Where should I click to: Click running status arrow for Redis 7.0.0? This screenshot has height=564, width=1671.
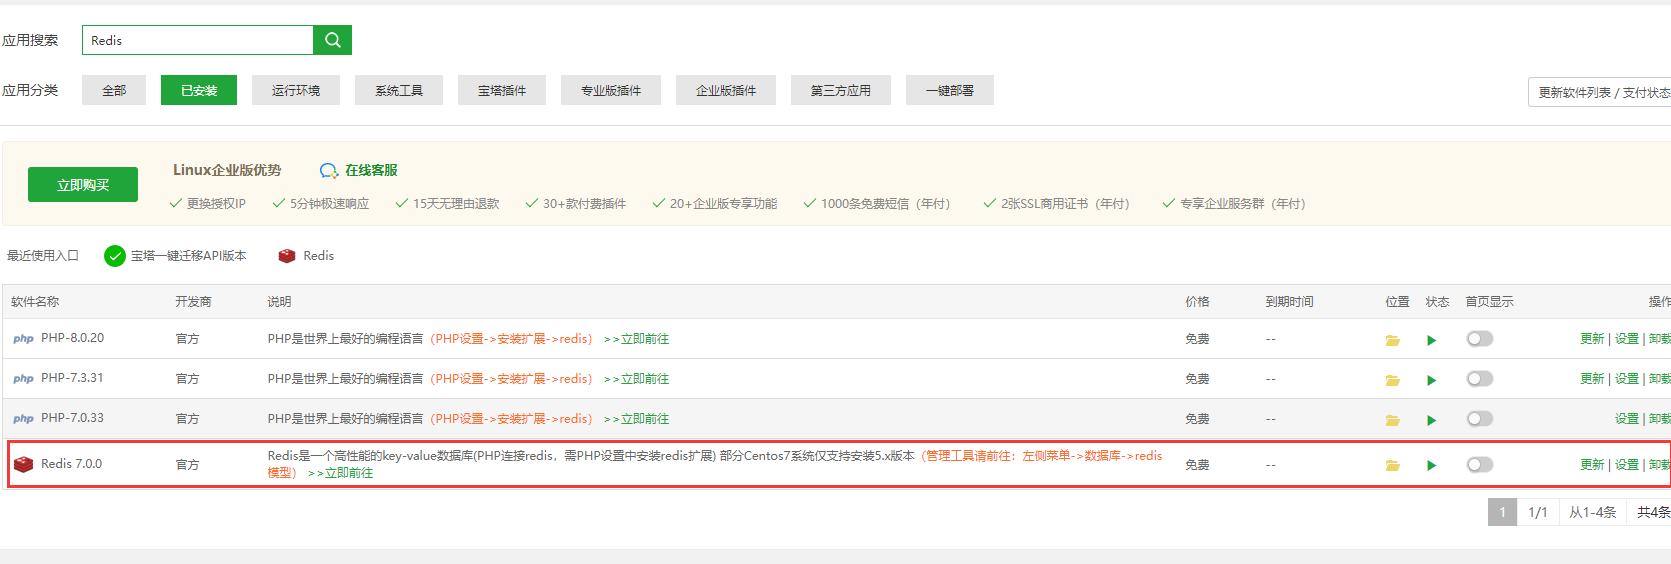point(1431,465)
